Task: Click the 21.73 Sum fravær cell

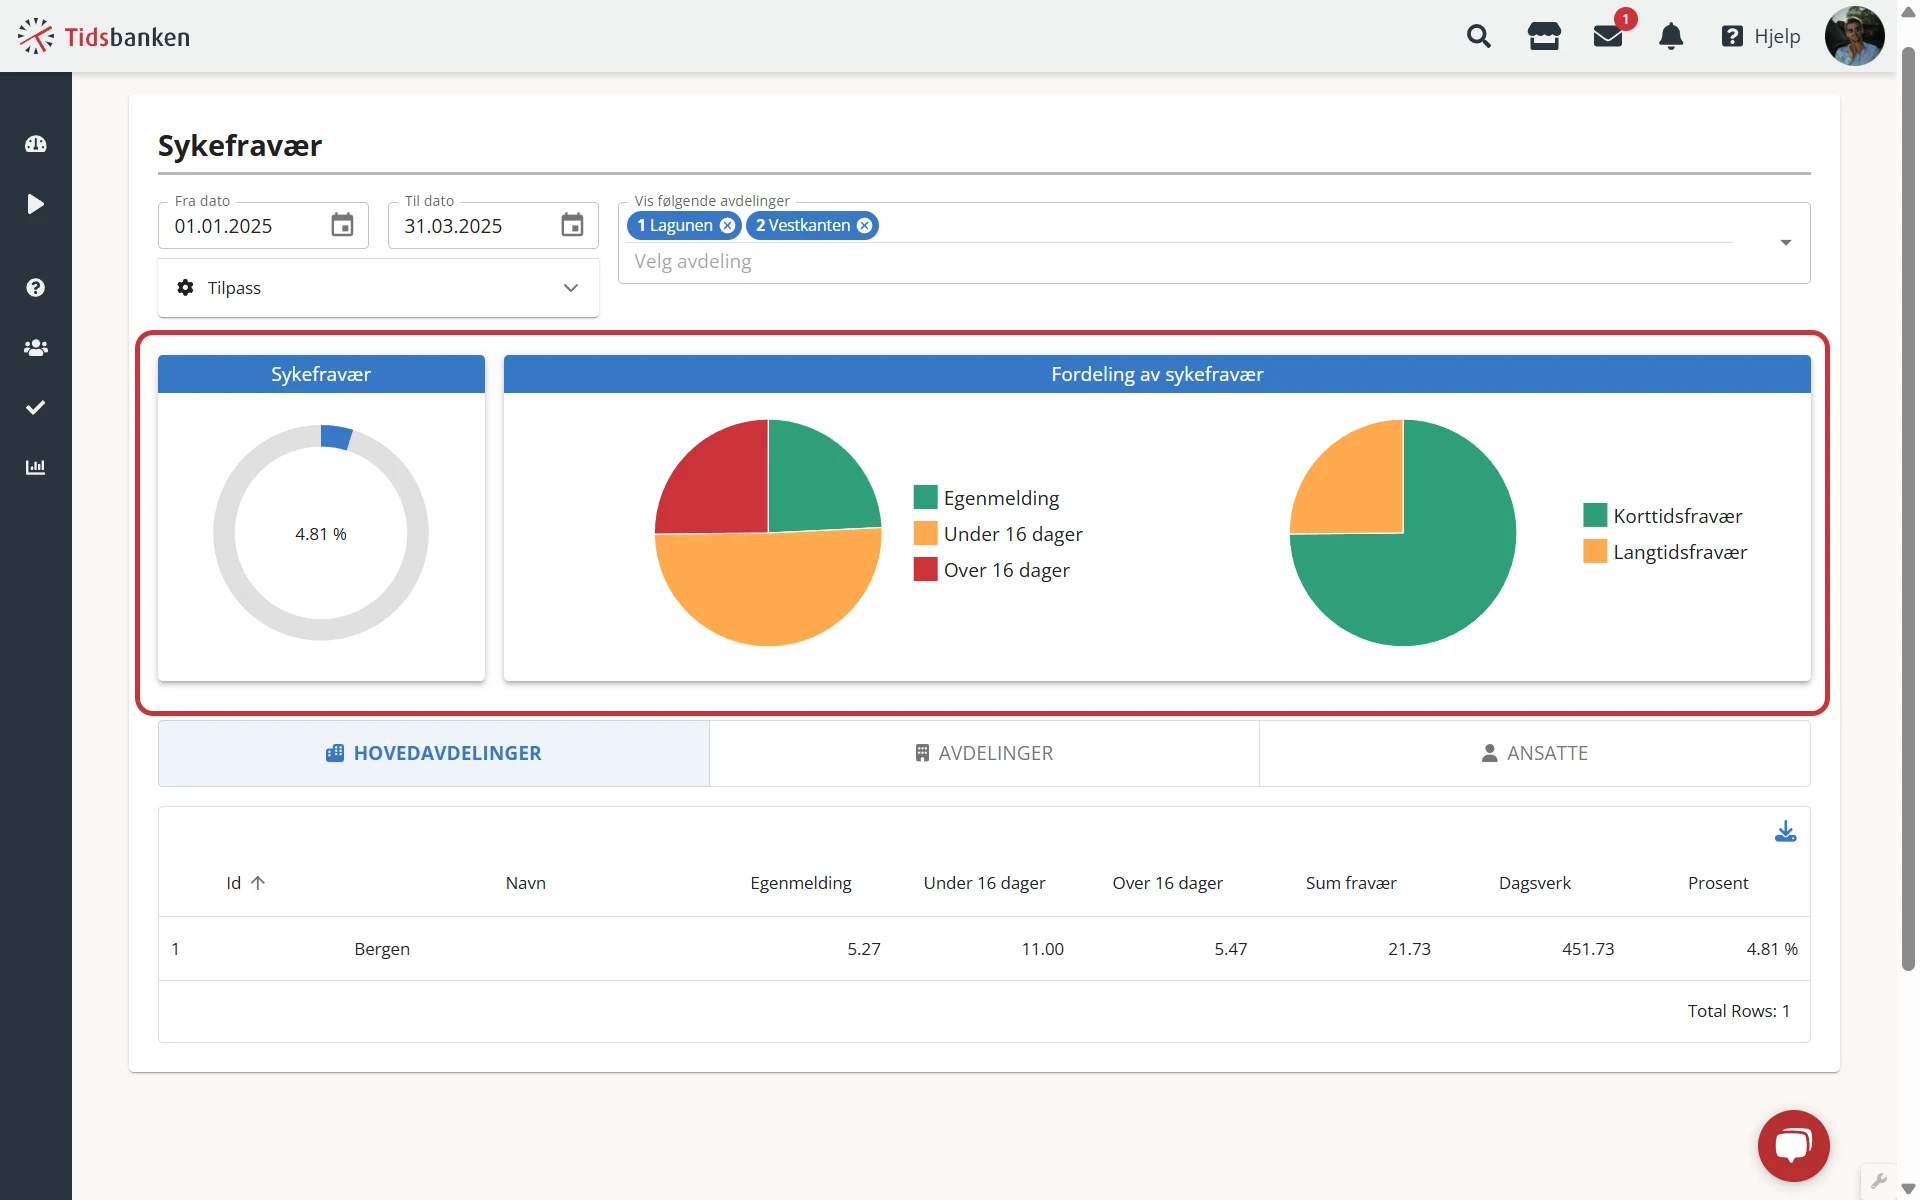Action: (x=1409, y=949)
